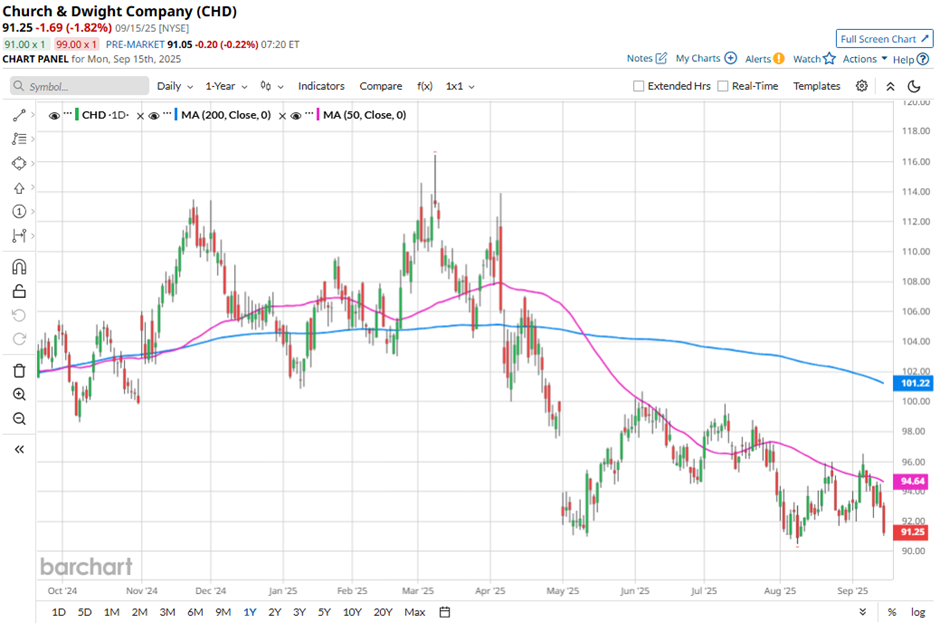Select the trend line drawing tool
Viewport: 940px width, 623px height.
(19, 115)
